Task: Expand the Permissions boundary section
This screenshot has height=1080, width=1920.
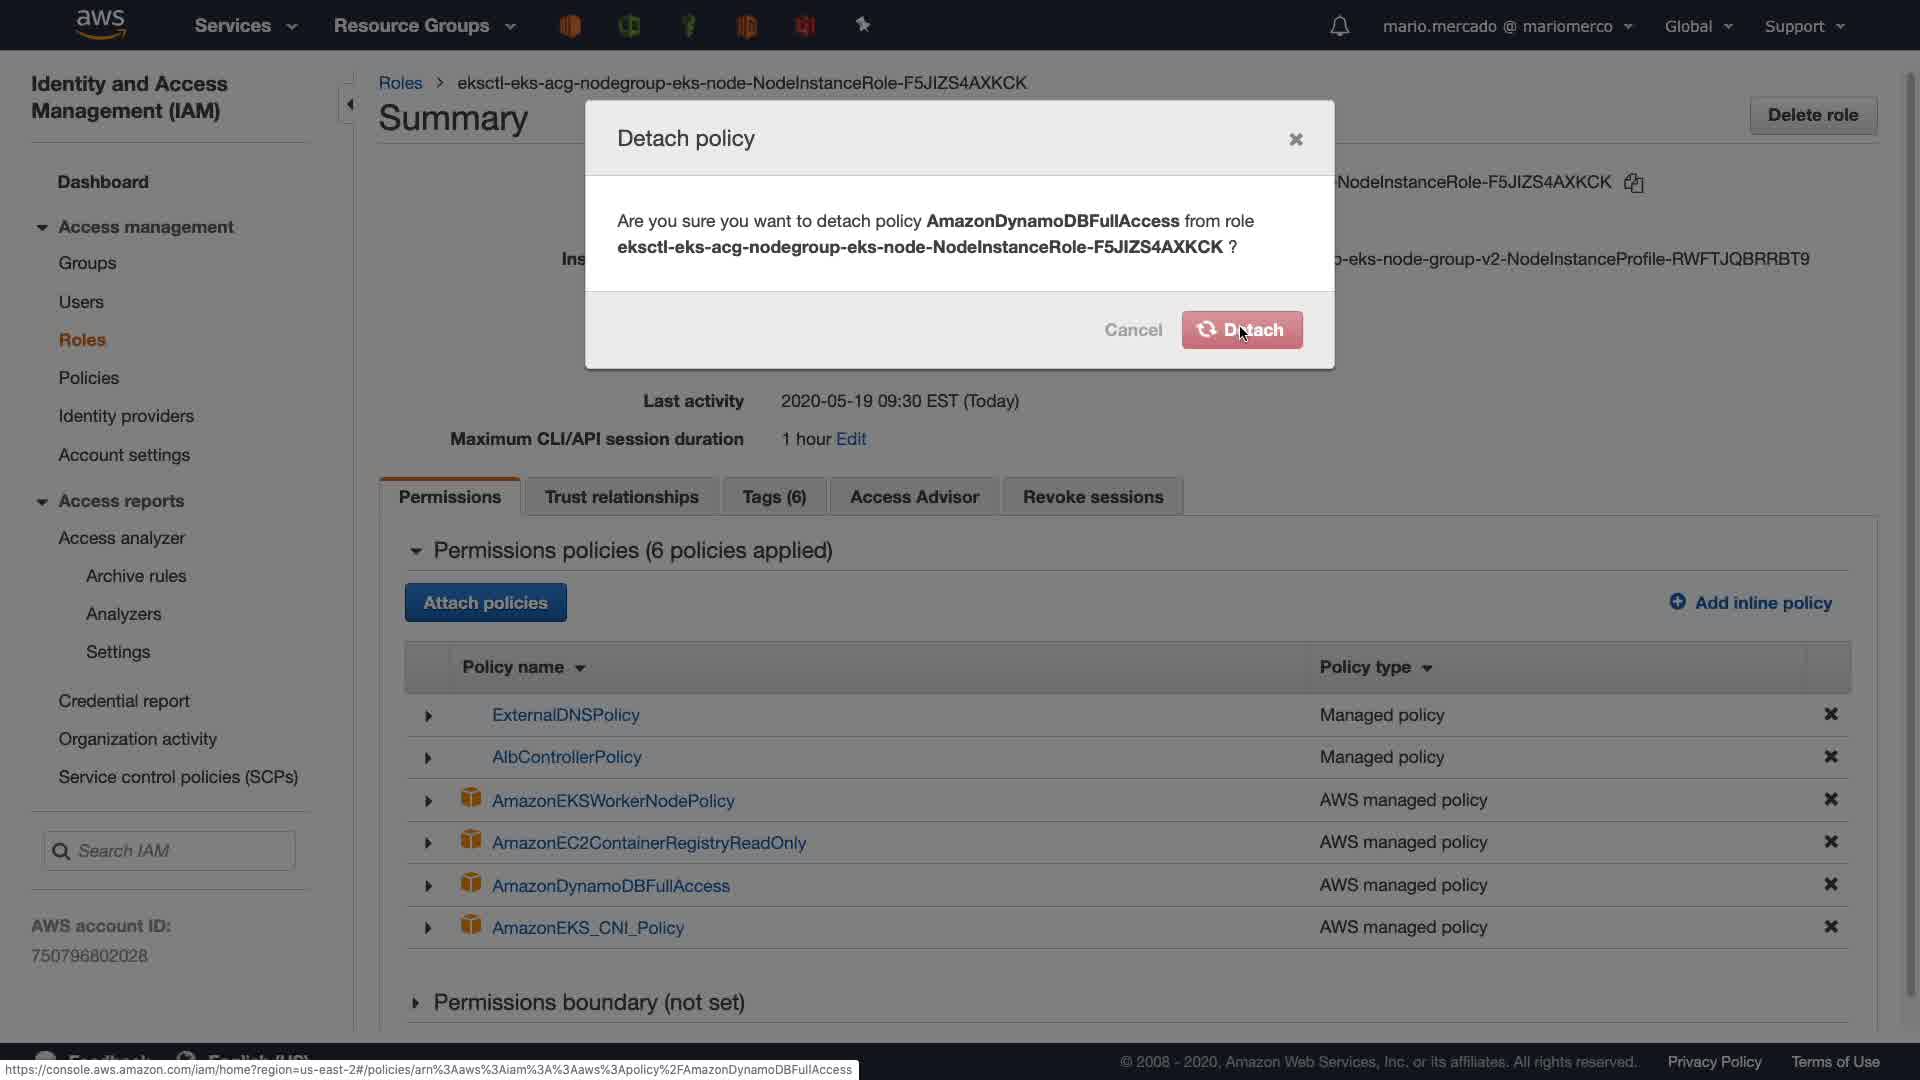Action: click(416, 1002)
